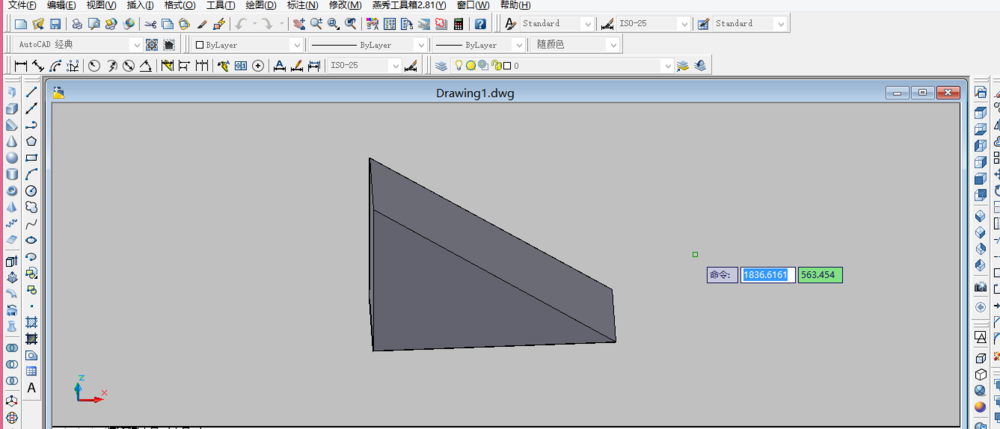Open the 插入(I) menu
The width and height of the screenshot is (1000, 429).
click(x=140, y=5)
